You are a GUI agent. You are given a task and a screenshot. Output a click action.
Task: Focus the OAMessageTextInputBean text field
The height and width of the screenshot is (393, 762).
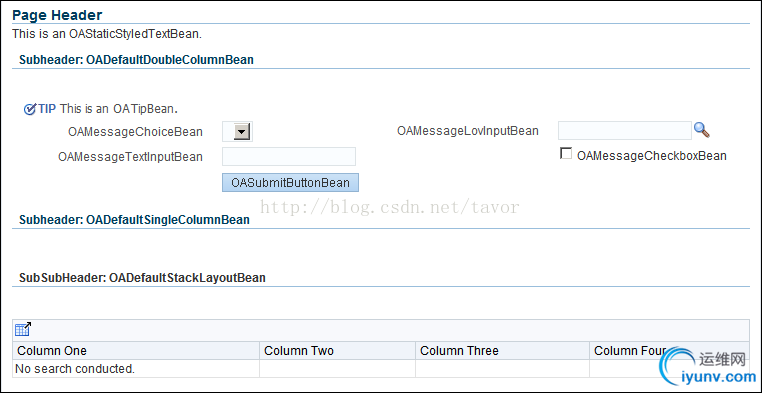[x=289, y=156]
